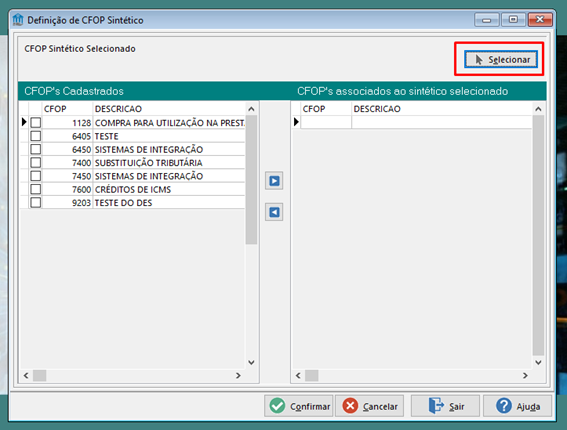Click up arrow of Cadastrados vertical scrollbar

coord(251,109)
